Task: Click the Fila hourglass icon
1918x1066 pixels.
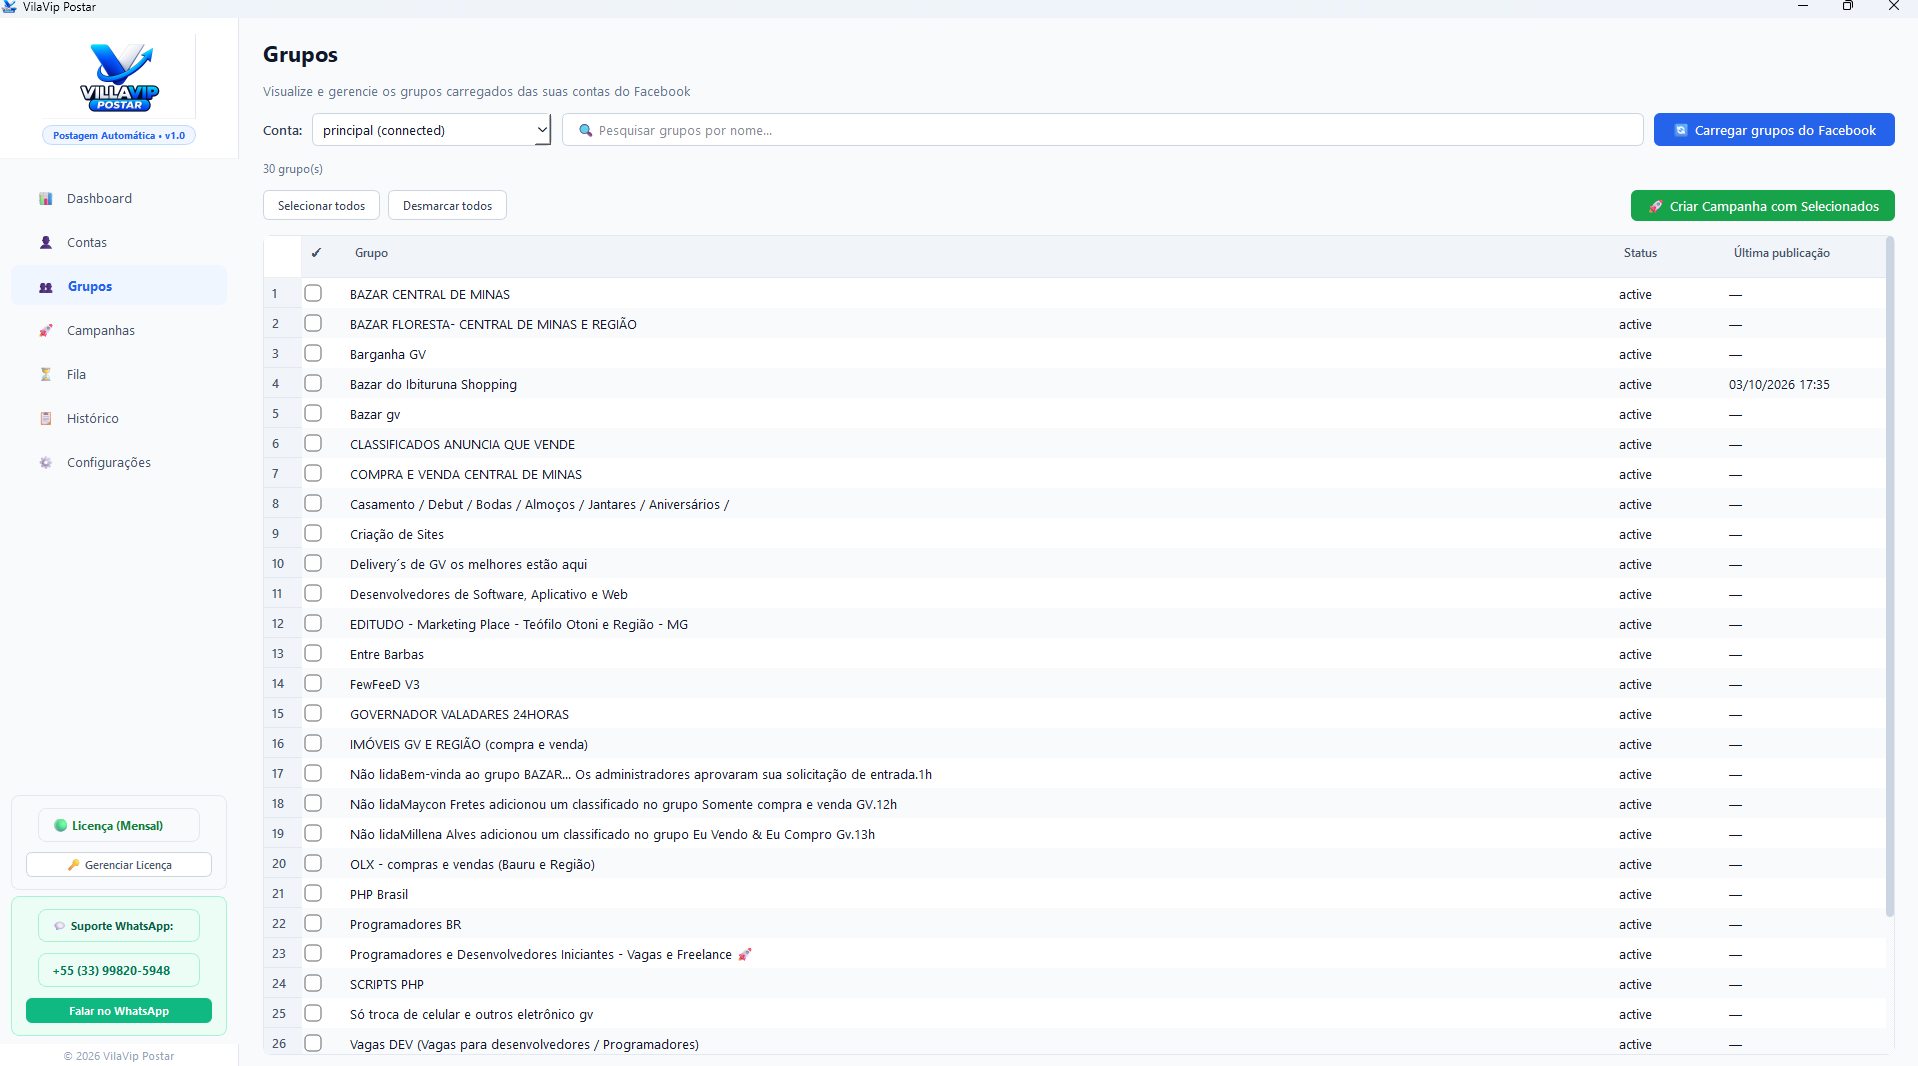Action: tap(46, 375)
